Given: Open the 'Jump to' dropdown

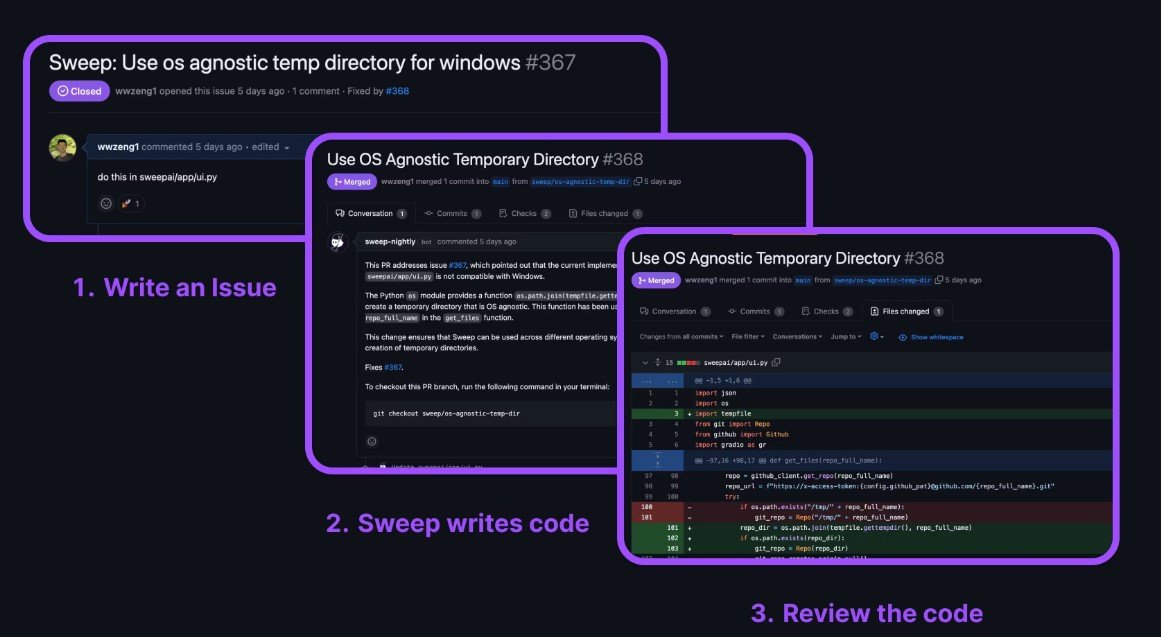Looking at the screenshot, I should pyautogui.click(x=846, y=337).
